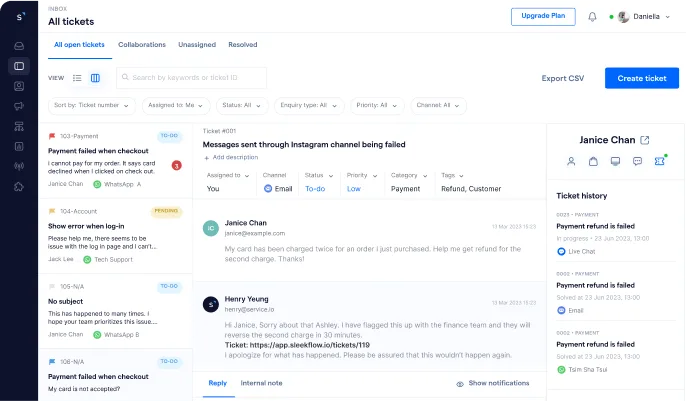Select the tickets panel icon in sidebar

point(19,66)
